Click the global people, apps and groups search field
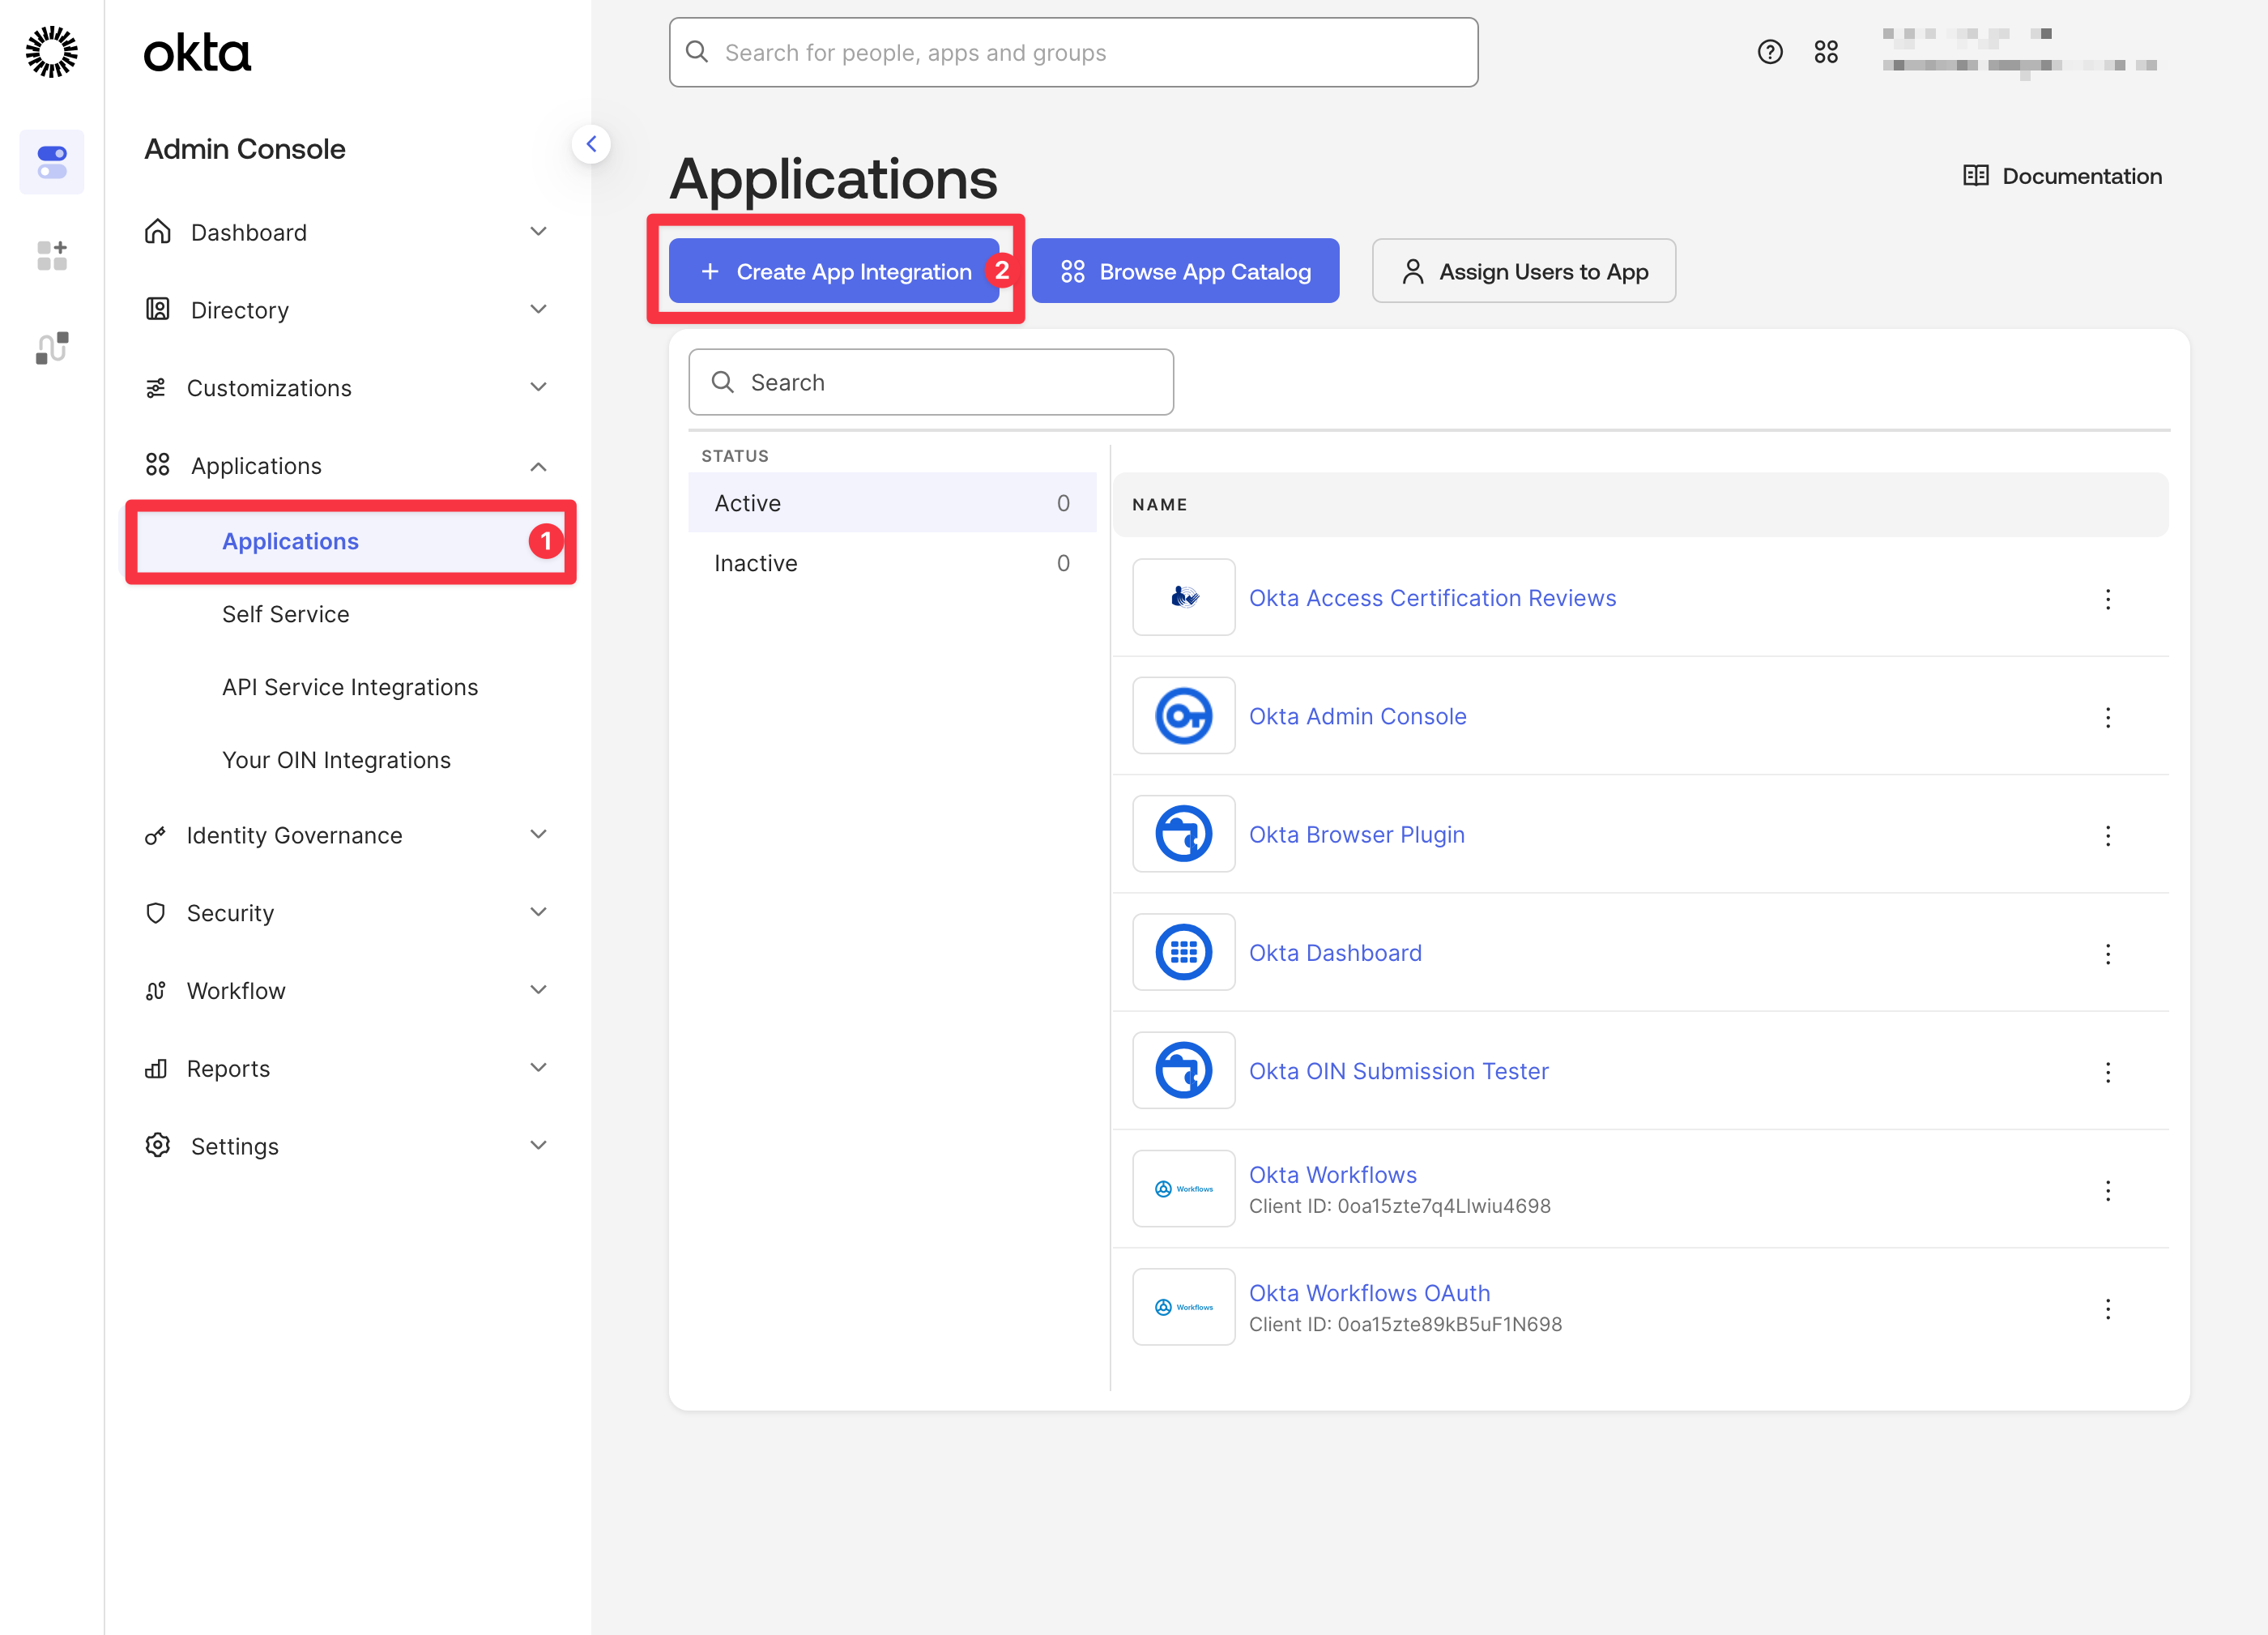 [x=1074, y=52]
